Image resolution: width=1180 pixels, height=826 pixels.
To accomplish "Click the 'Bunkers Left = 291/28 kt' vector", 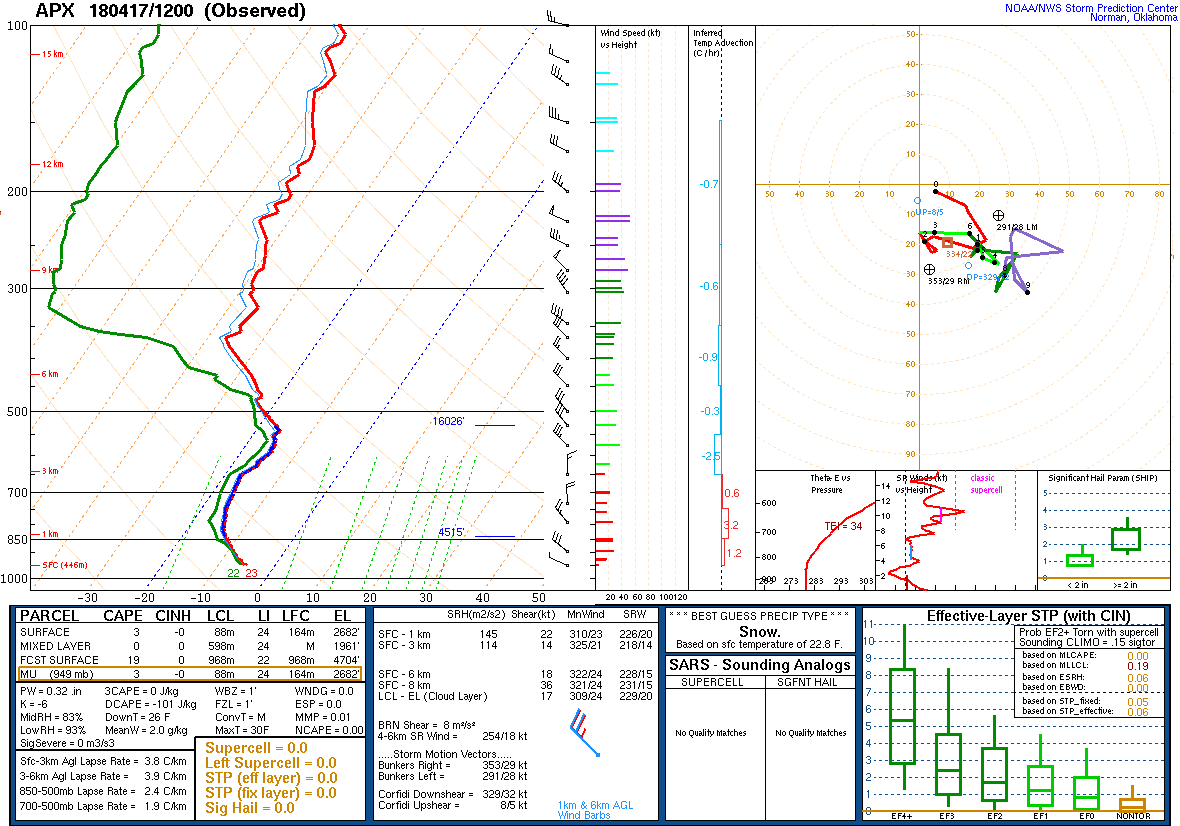I will click(452, 776).
